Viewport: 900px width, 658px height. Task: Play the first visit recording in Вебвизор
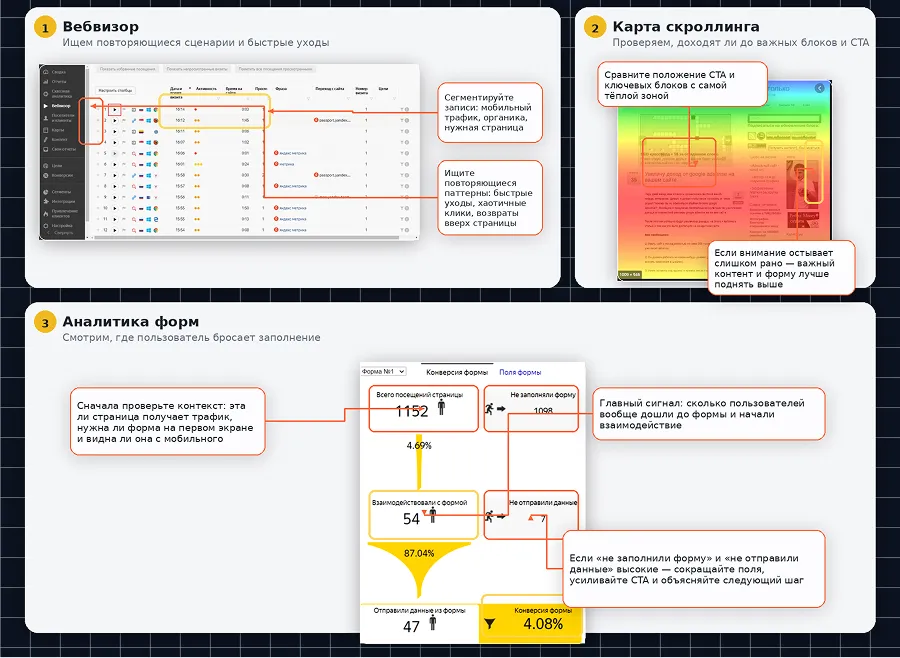[115, 108]
